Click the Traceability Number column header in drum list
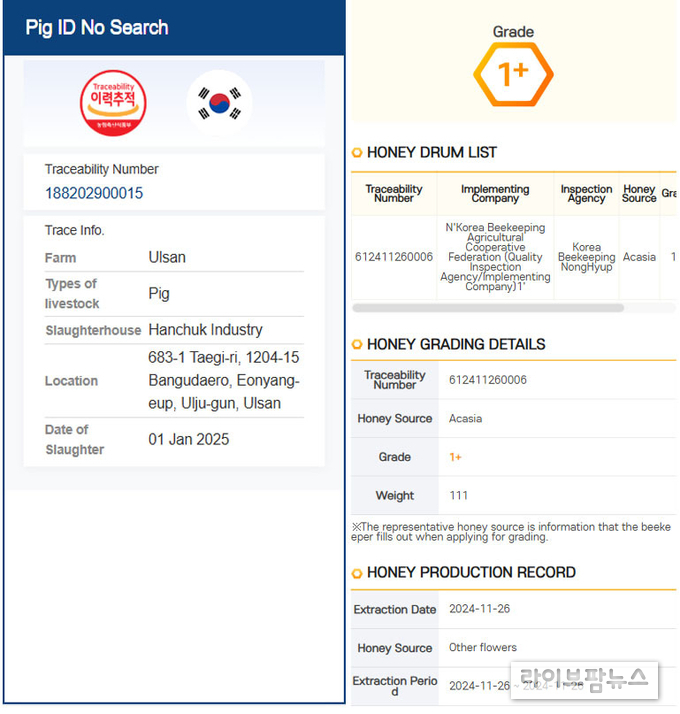 tap(394, 194)
